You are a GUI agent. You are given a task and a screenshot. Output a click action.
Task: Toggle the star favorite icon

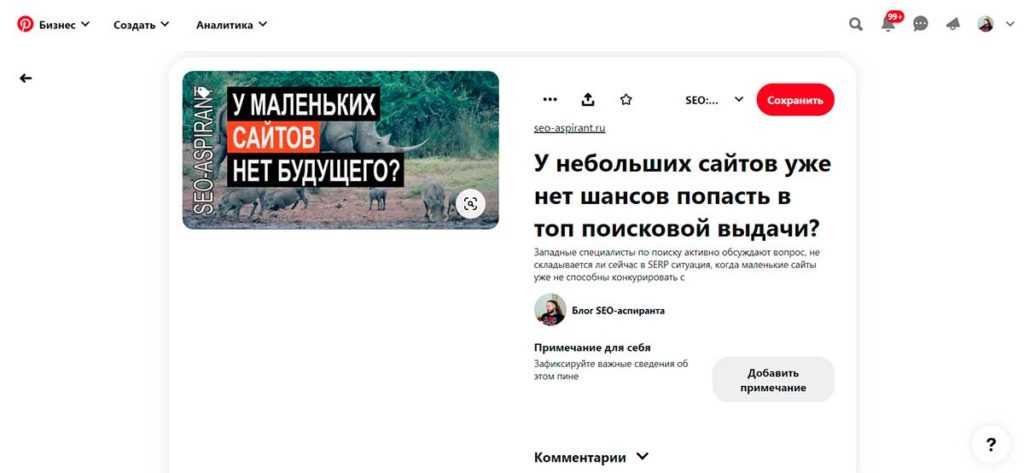point(626,99)
